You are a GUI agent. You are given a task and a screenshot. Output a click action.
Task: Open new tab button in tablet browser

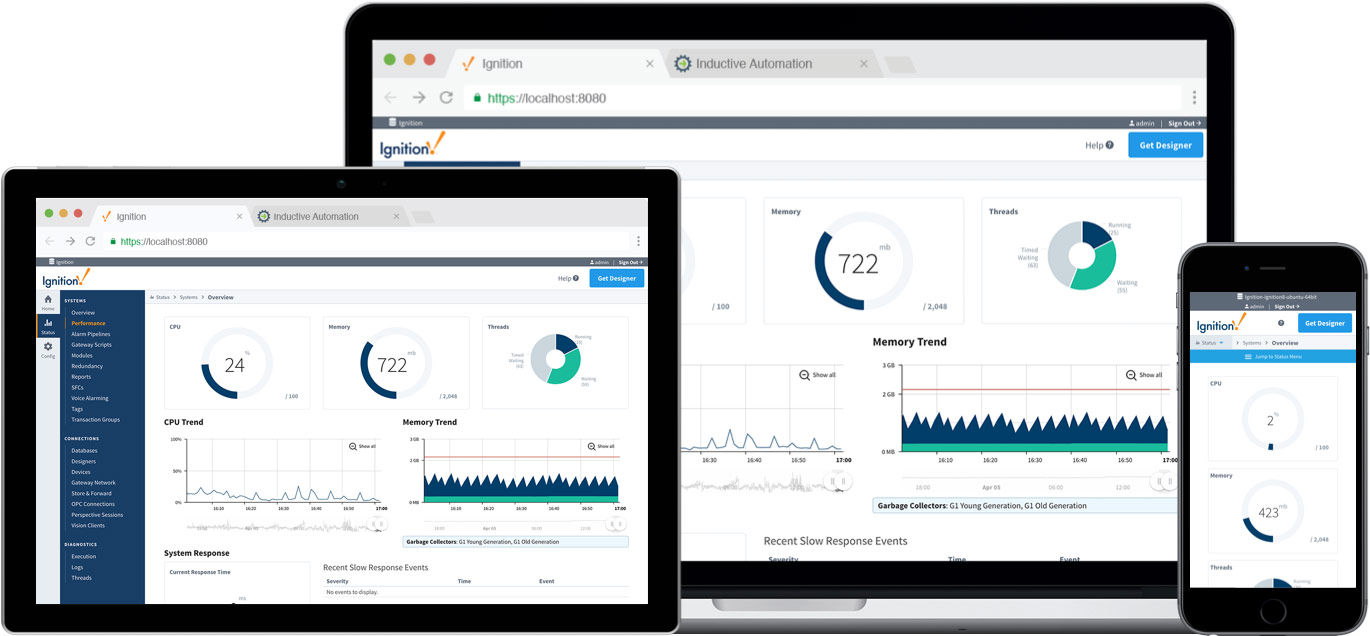click(422, 217)
